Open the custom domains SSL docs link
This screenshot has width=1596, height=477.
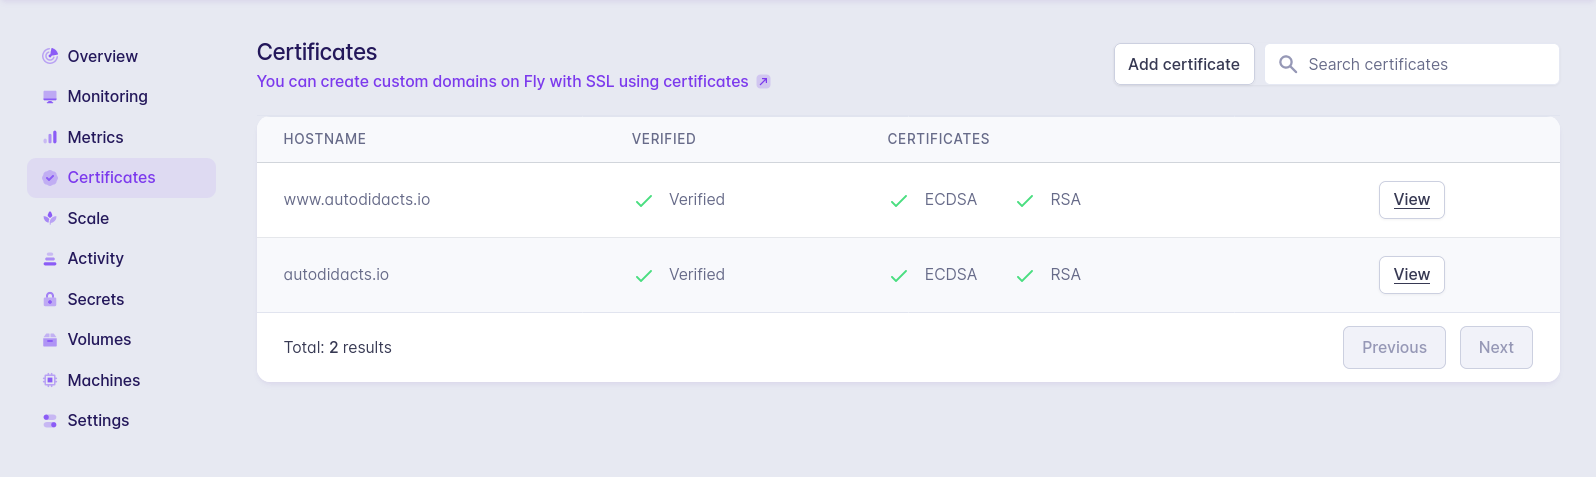tap(502, 82)
